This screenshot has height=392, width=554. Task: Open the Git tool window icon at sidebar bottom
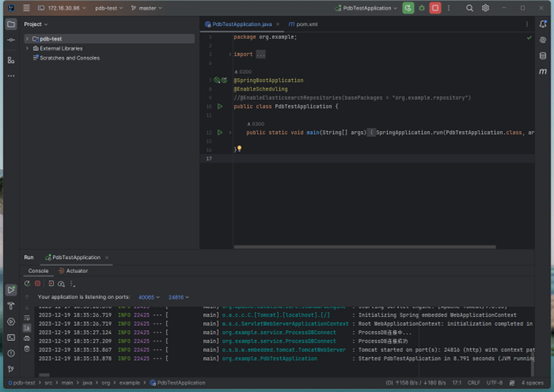tap(11, 369)
